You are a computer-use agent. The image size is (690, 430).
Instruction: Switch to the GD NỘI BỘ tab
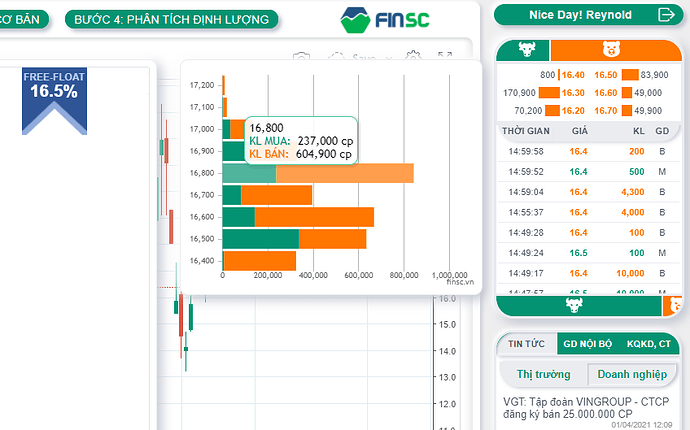pyautogui.click(x=587, y=344)
